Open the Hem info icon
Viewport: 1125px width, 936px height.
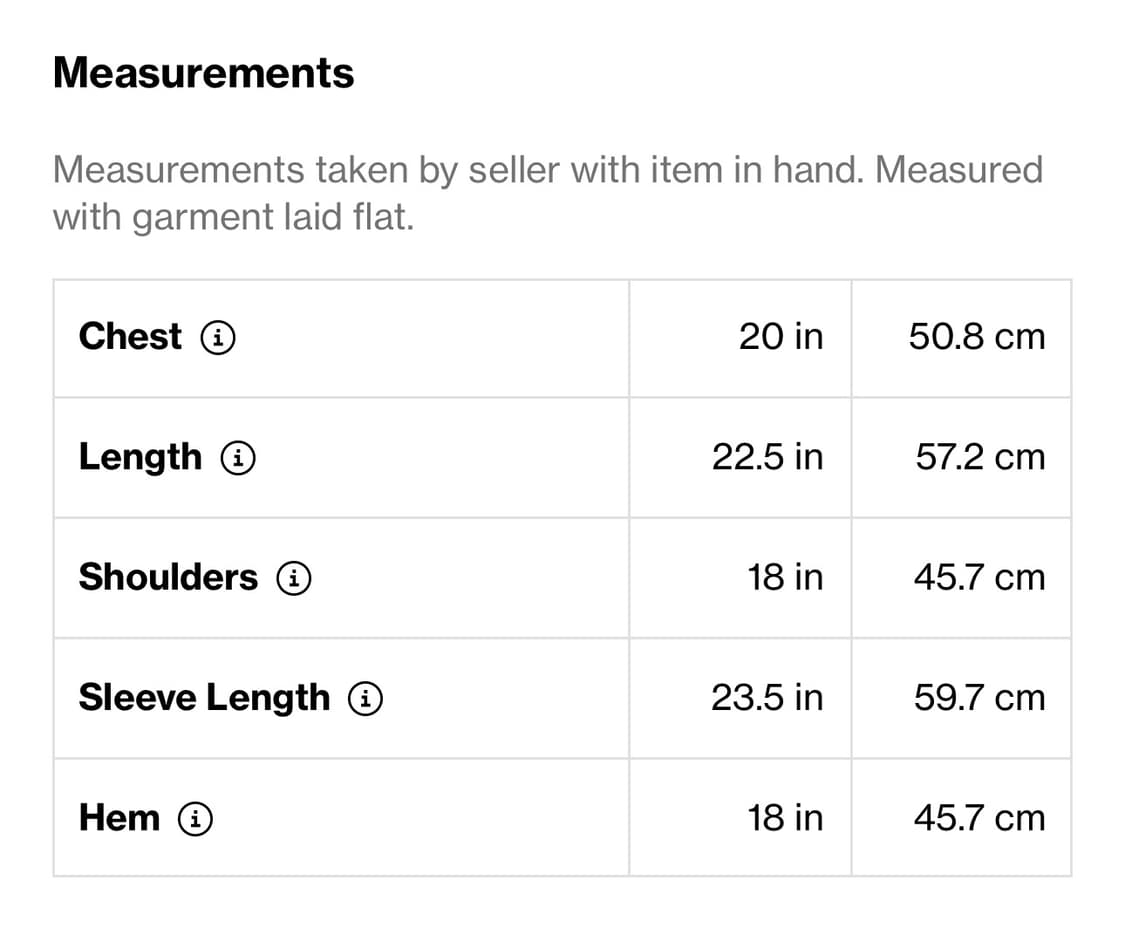[x=195, y=819]
